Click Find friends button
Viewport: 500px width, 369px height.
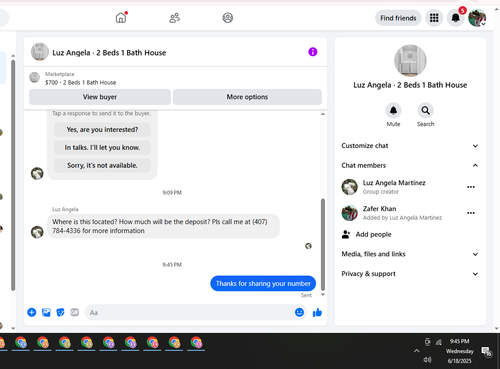[x=398, y=18]
